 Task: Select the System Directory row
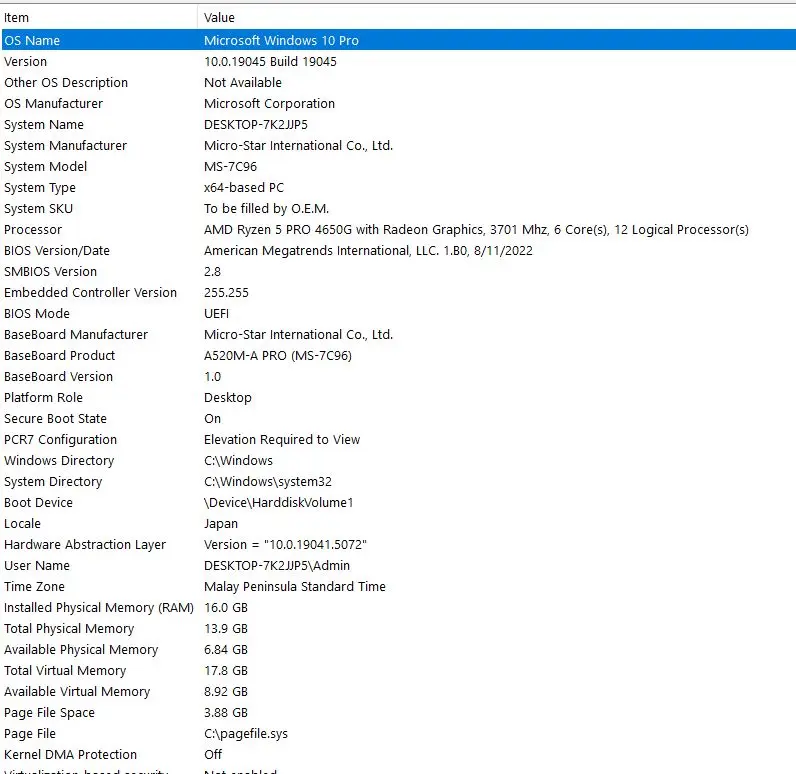(398, 481)
